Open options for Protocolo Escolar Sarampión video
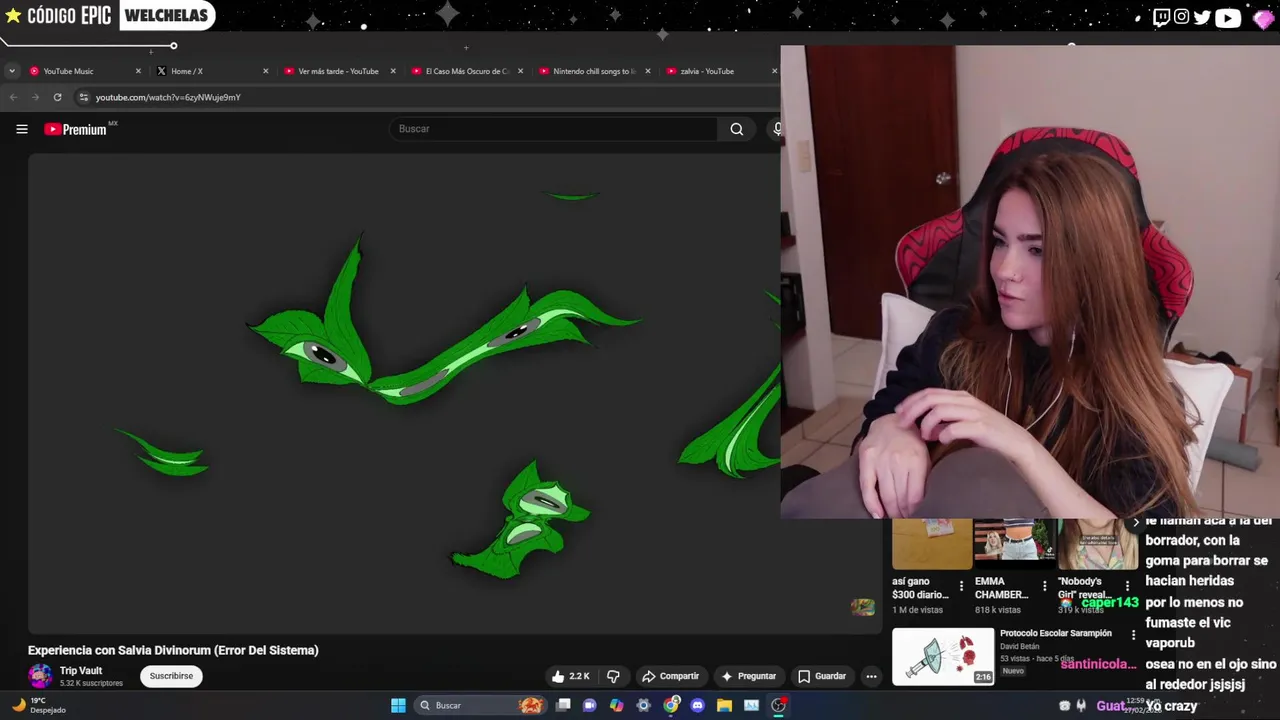This screenshot has width=1280, height=720. pos(1133,635)
